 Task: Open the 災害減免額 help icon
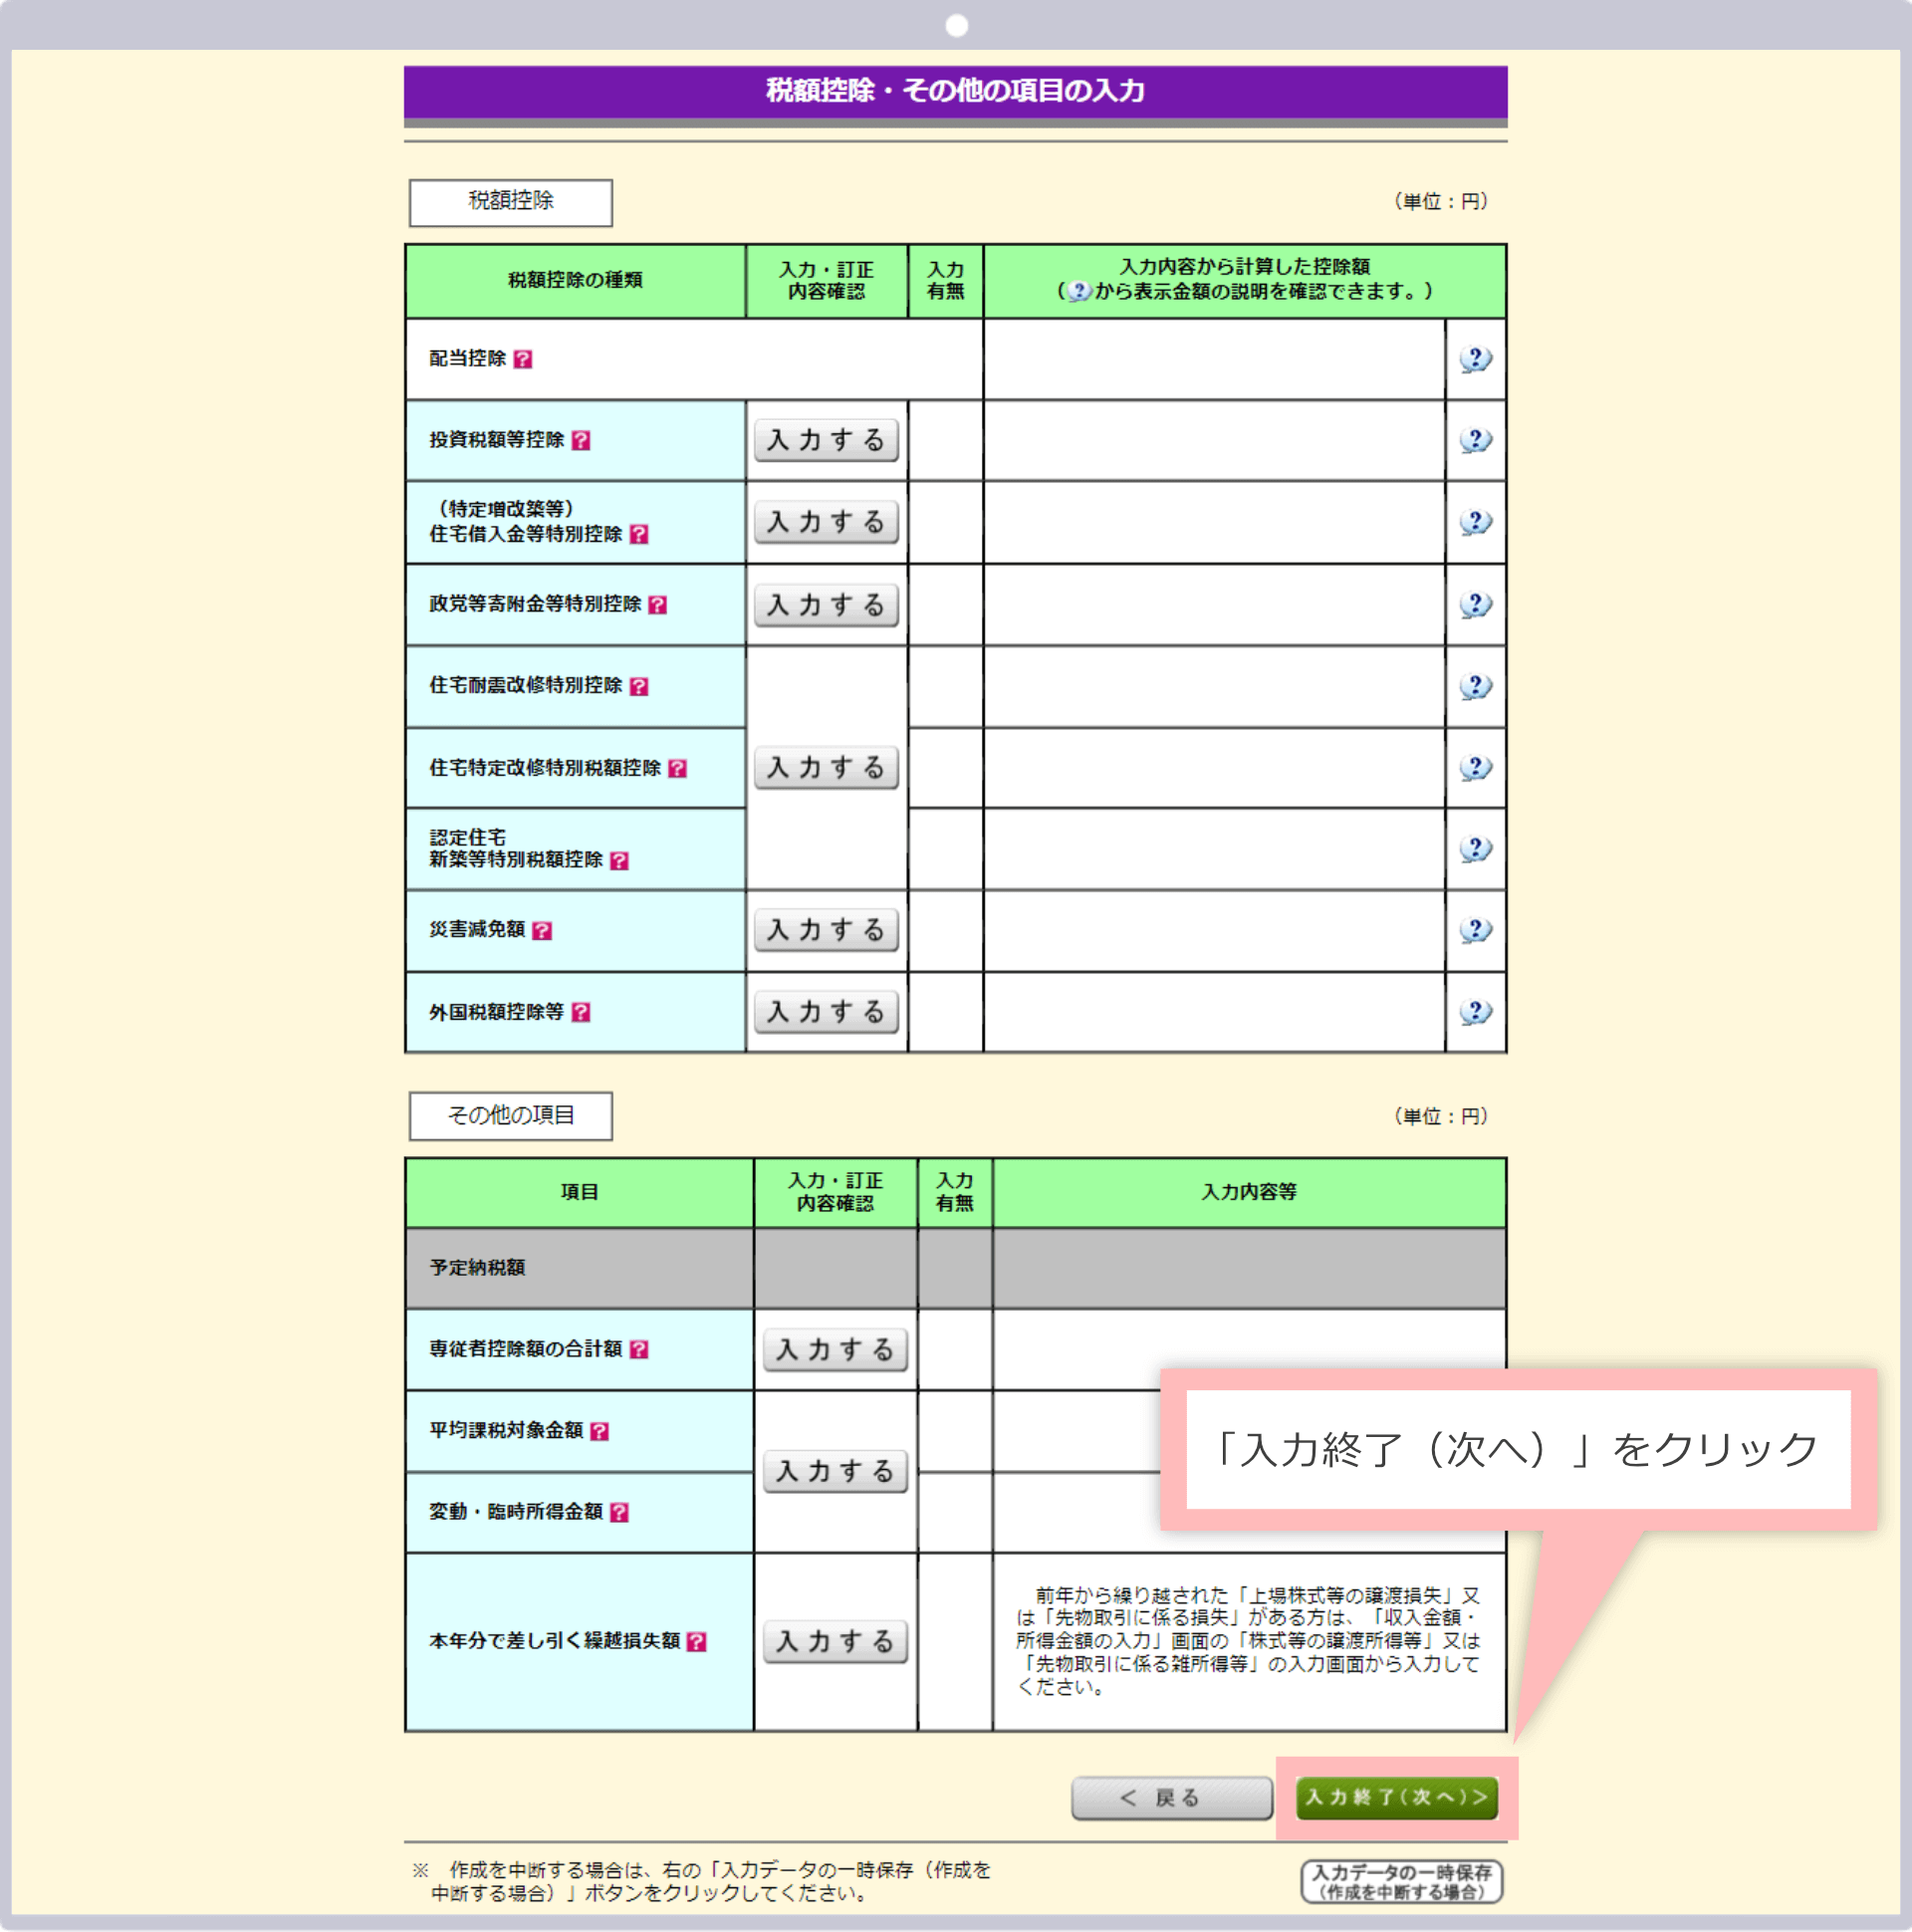click(541, 930)
